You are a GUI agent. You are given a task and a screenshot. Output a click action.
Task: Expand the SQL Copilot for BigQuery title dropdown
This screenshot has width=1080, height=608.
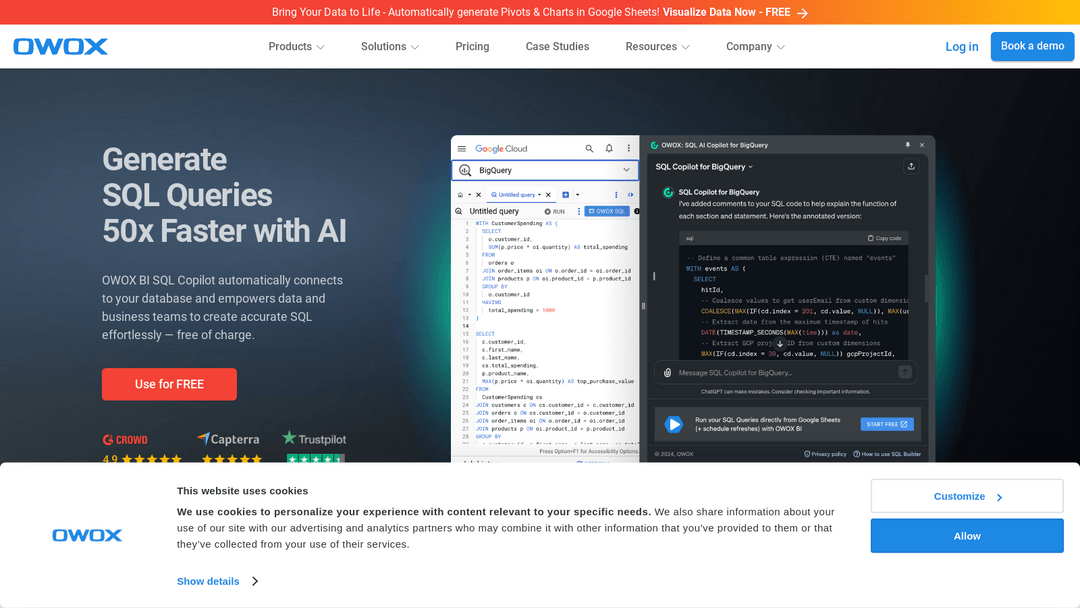(x=704, y=167)
